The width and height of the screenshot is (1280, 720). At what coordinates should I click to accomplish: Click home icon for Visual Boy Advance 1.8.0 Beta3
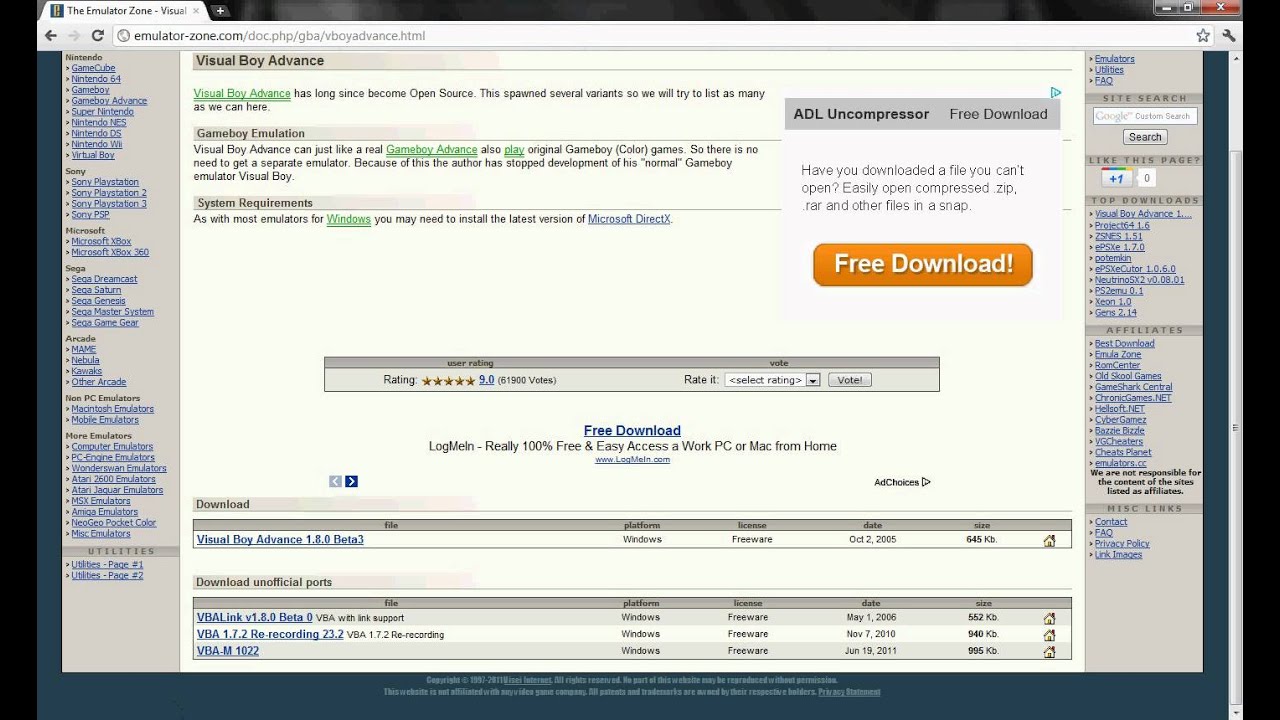click(1049, 540)
